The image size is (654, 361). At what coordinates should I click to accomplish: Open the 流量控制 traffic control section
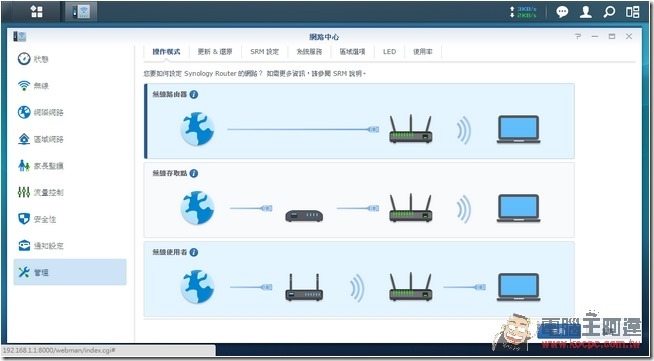pos(70,192)
